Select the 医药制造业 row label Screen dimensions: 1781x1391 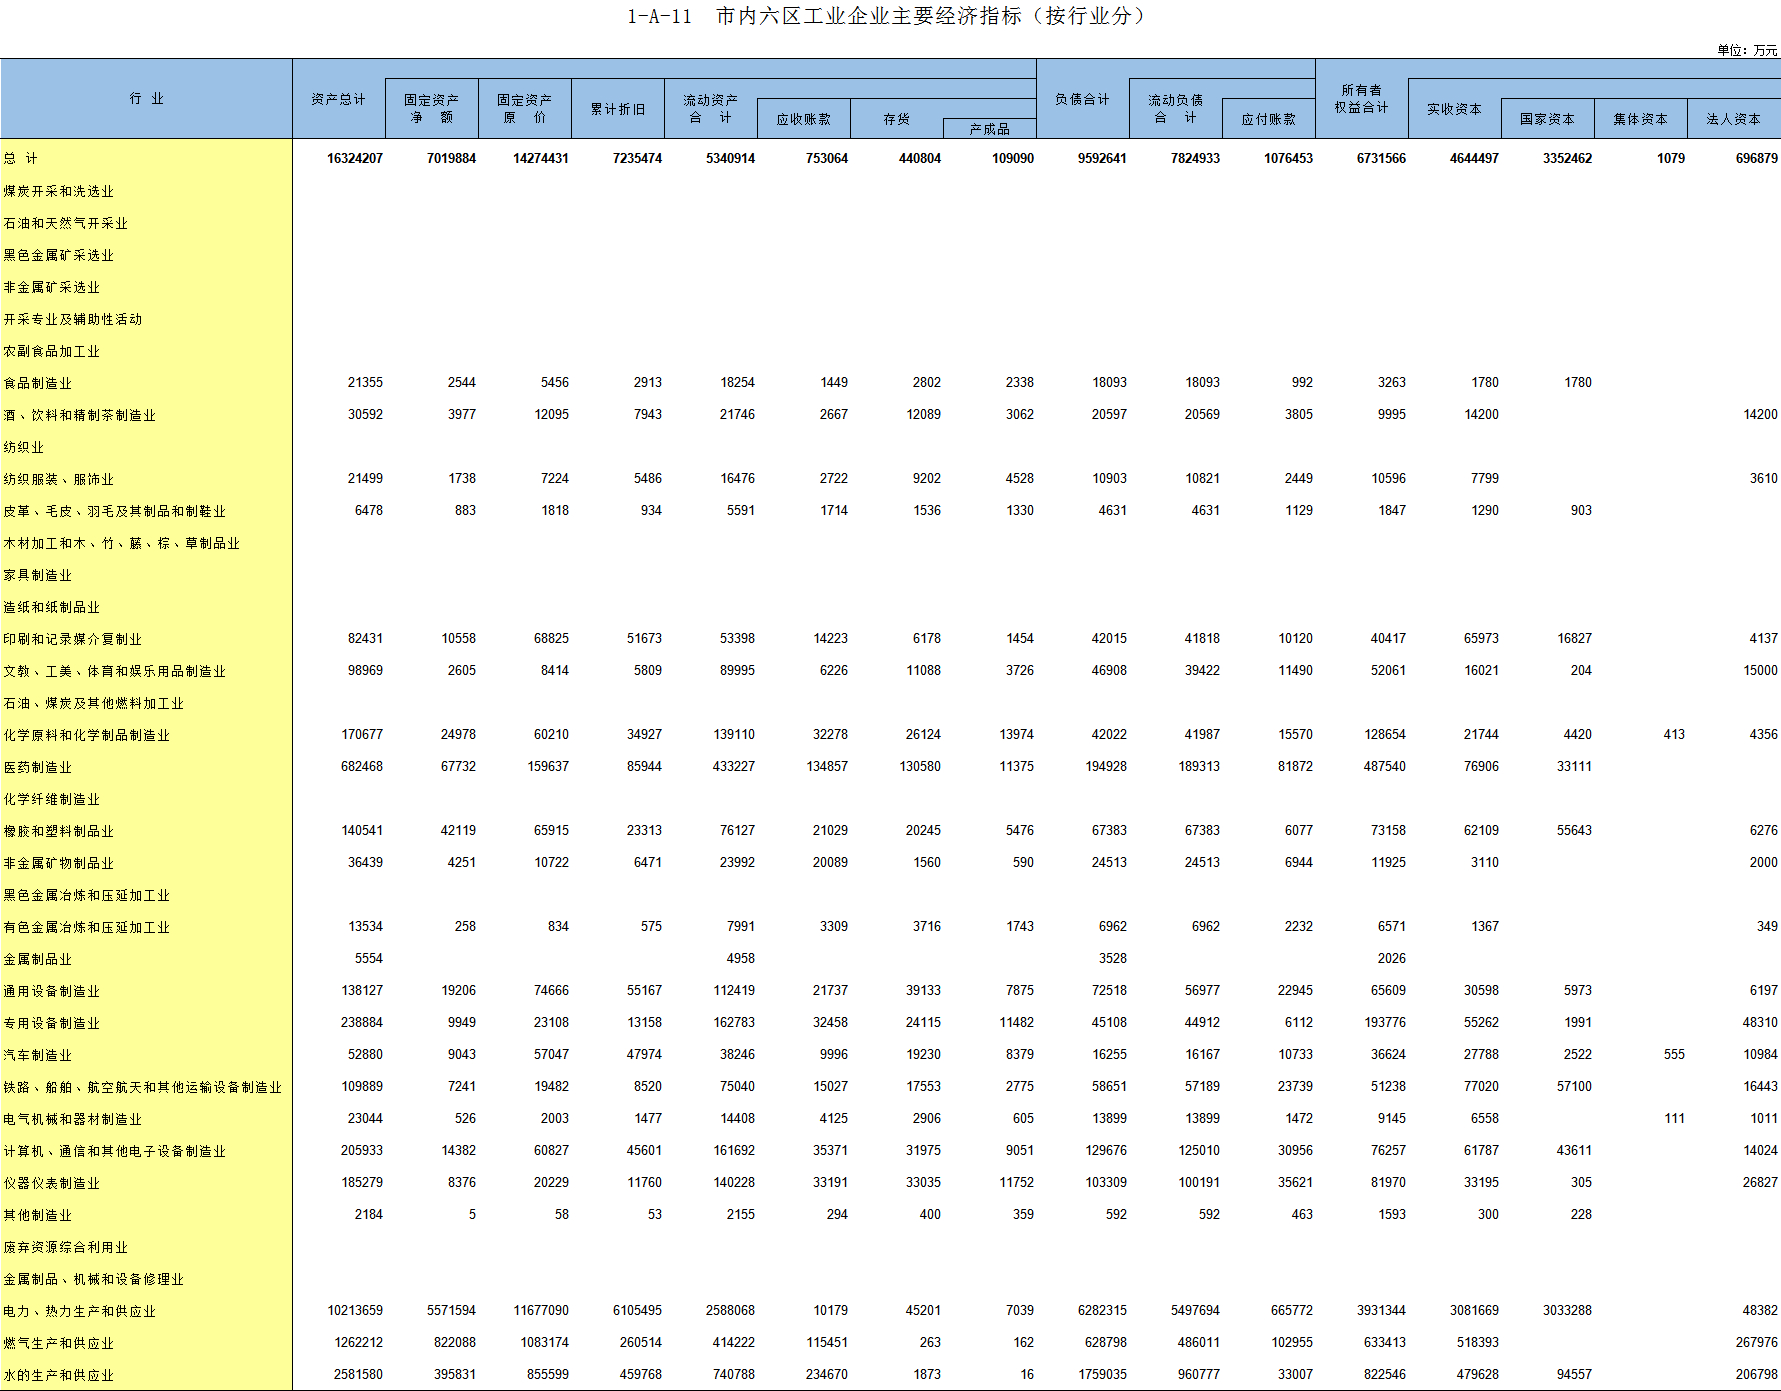pos(37,767)
